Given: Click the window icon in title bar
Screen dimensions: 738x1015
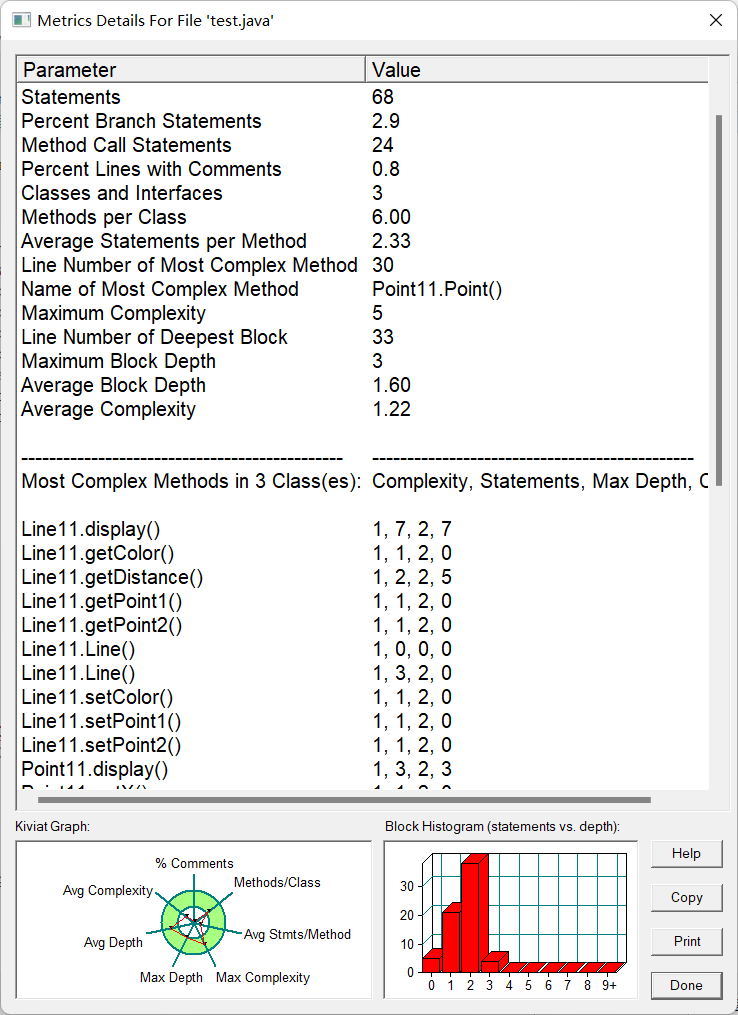Looking at the screenshot, I should pyautogui.click(x=21, y=20).
